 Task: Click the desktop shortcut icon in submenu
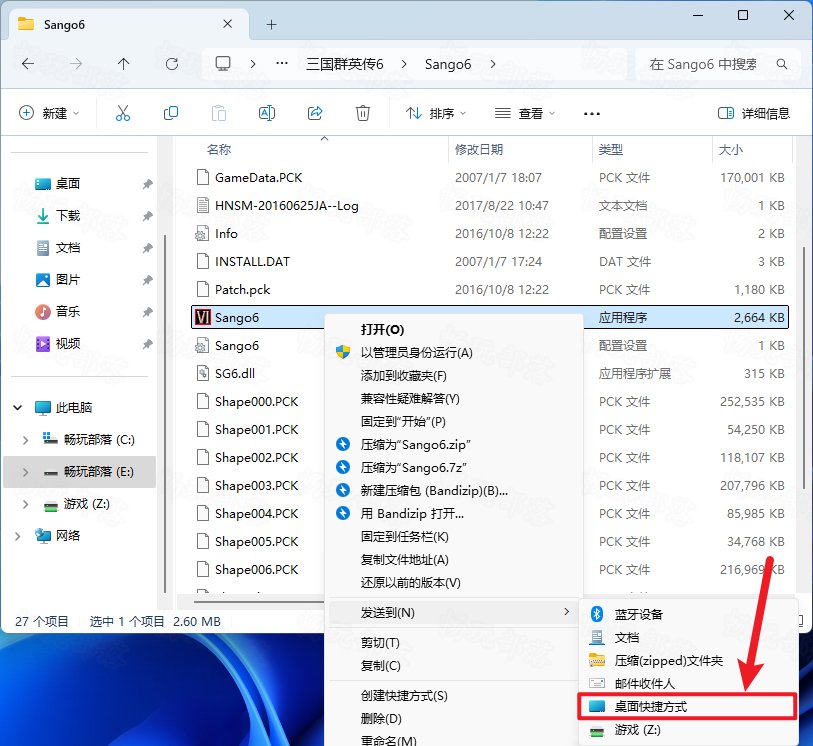pyautogui.click(x=597, y=706)
